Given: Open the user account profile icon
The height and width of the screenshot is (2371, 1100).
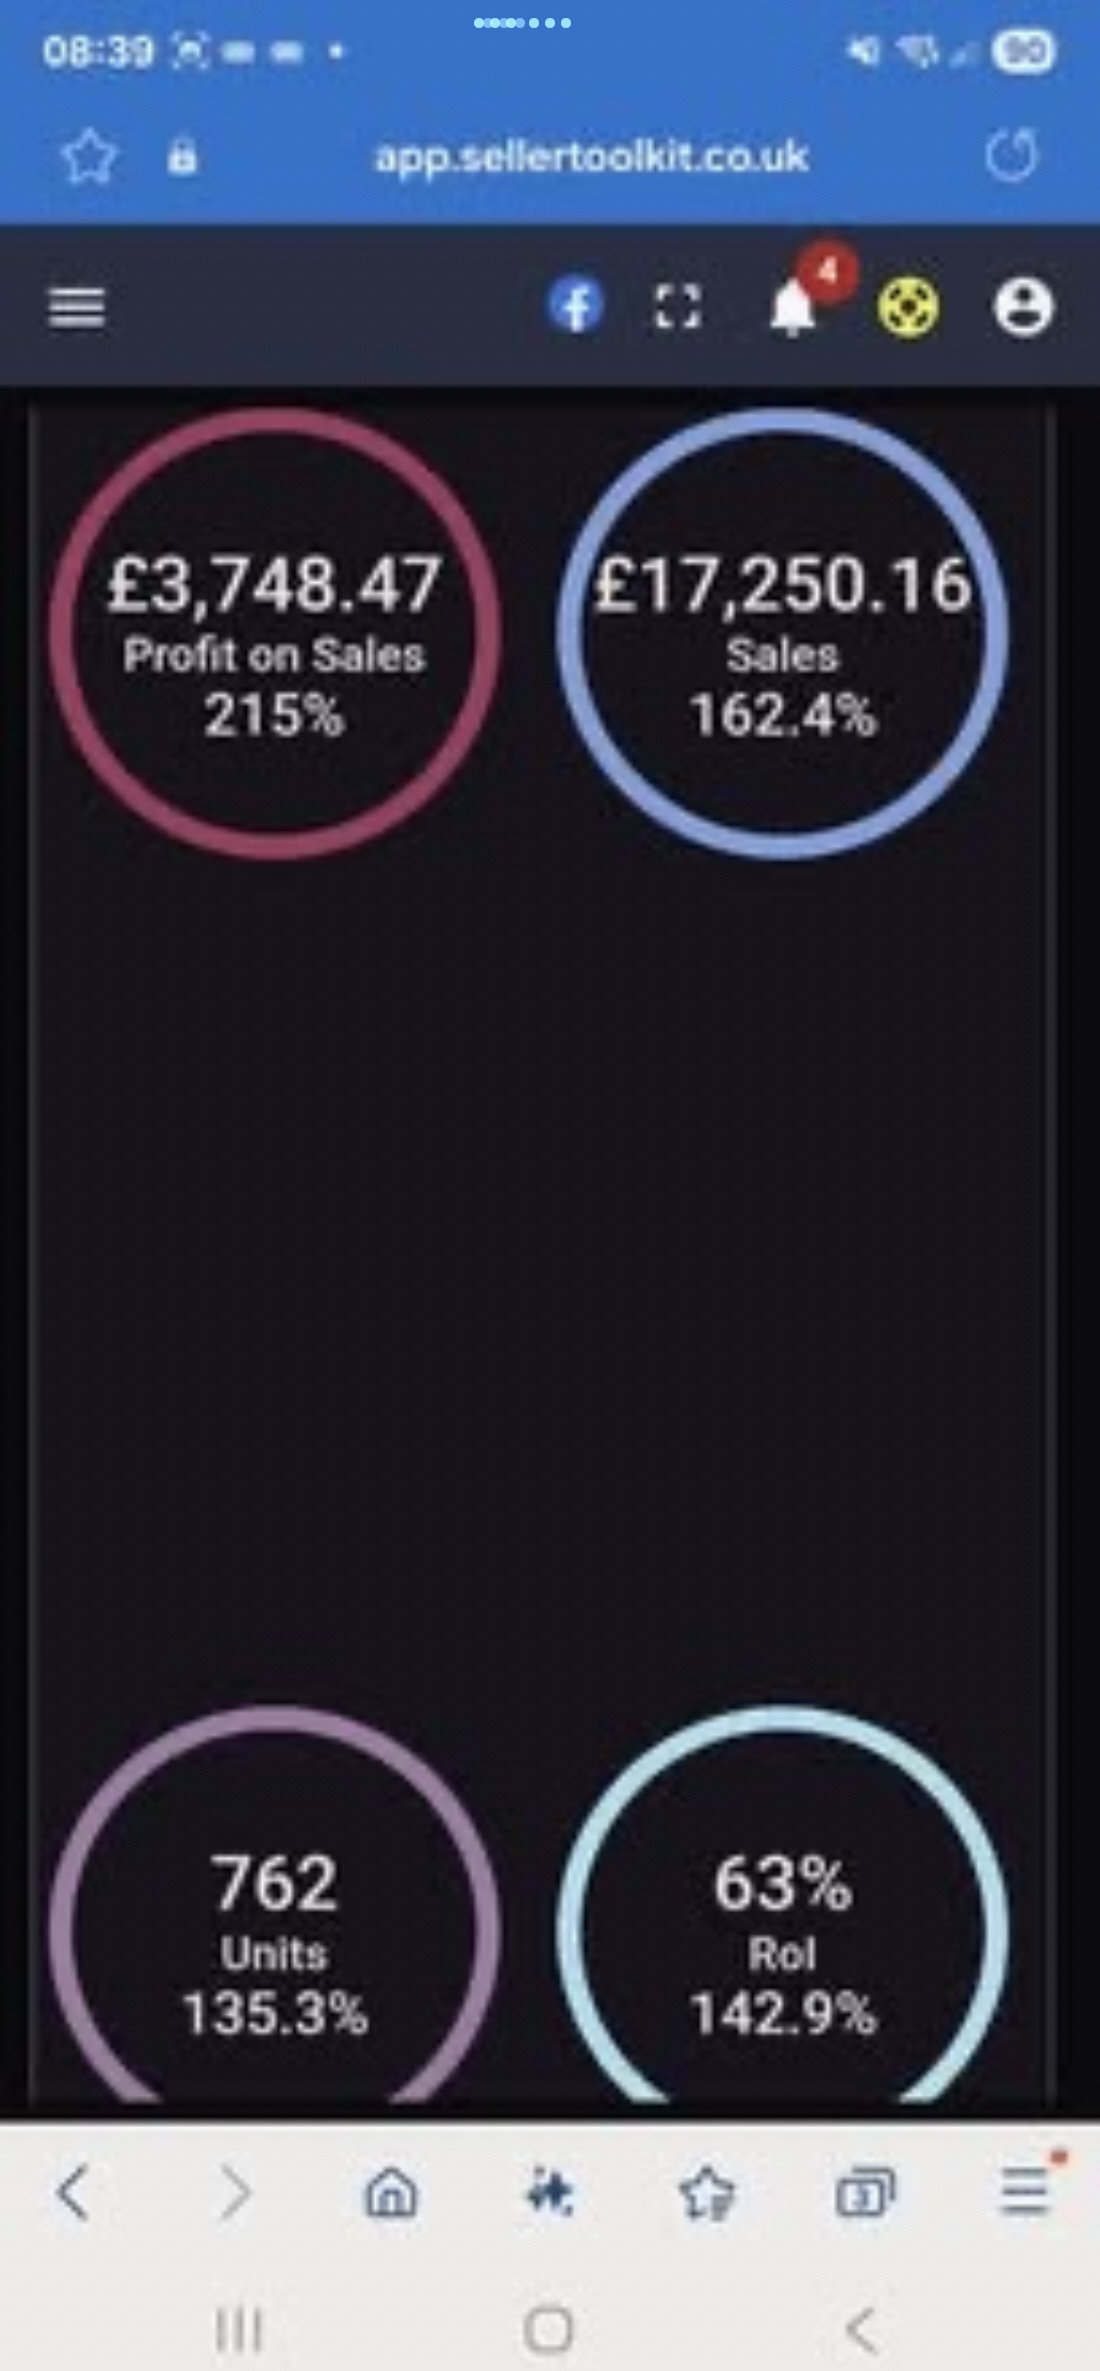Looking at the screenshot, I should 1023,306.
